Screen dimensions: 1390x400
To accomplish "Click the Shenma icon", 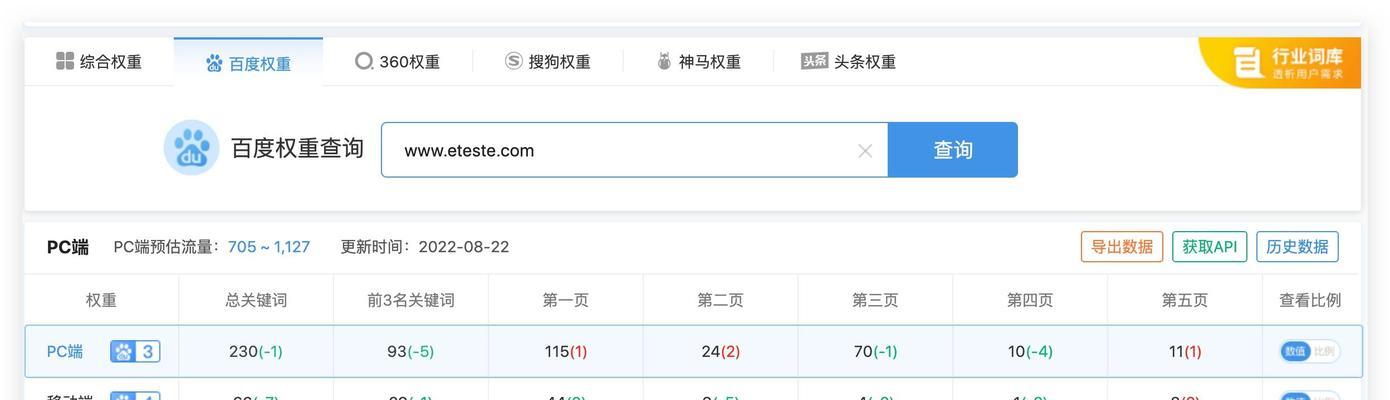I will point(664,61).
